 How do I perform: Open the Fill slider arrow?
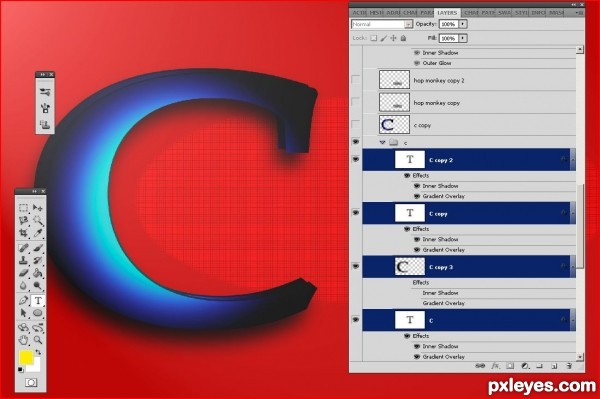463,38
